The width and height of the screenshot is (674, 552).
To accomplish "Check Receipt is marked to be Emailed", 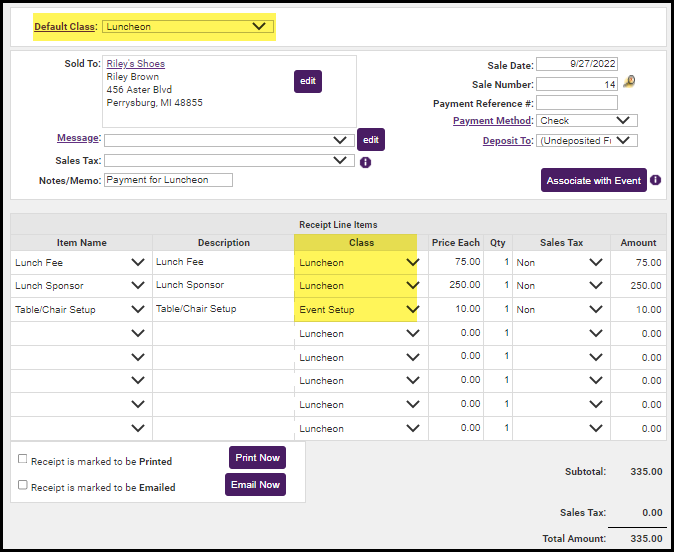I will coord(22,485).
